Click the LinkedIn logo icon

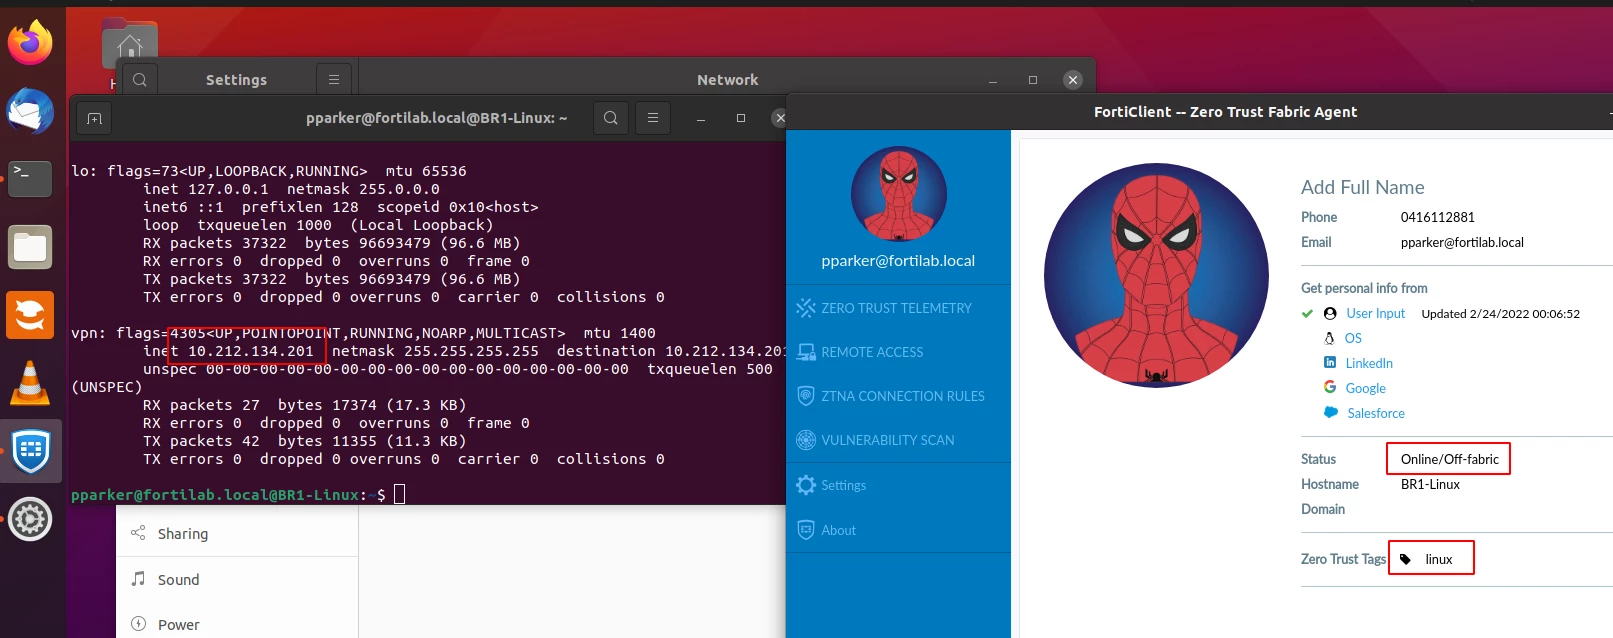[1330, 362]
